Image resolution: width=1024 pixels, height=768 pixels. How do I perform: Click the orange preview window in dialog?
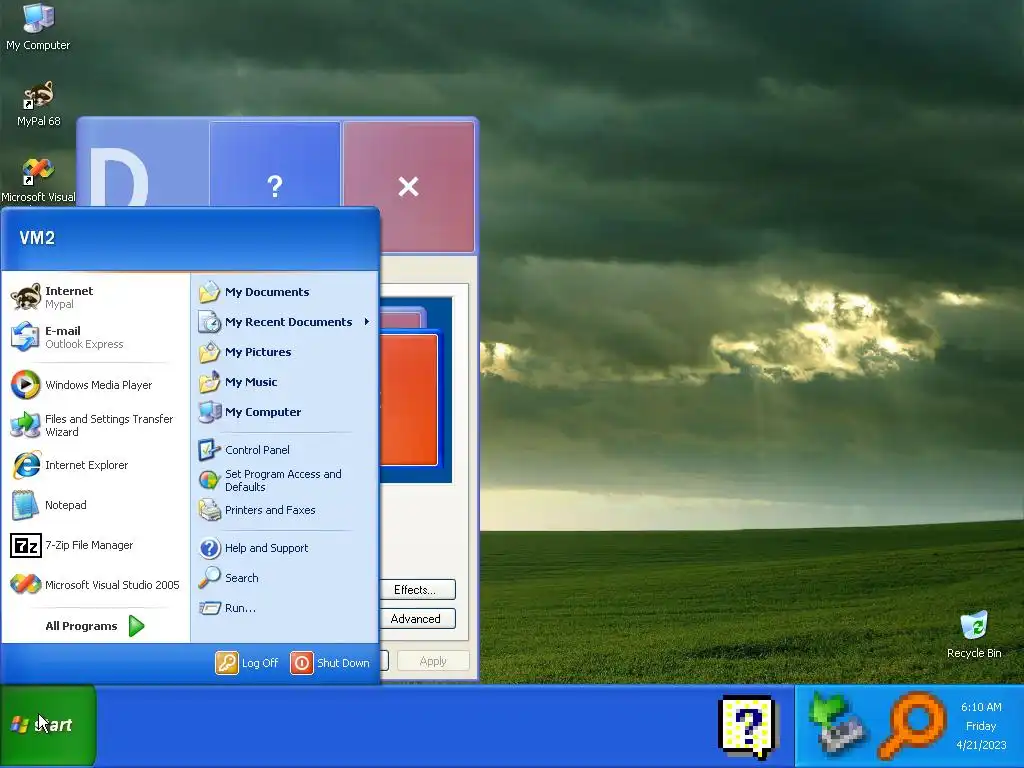coord(409,400)
